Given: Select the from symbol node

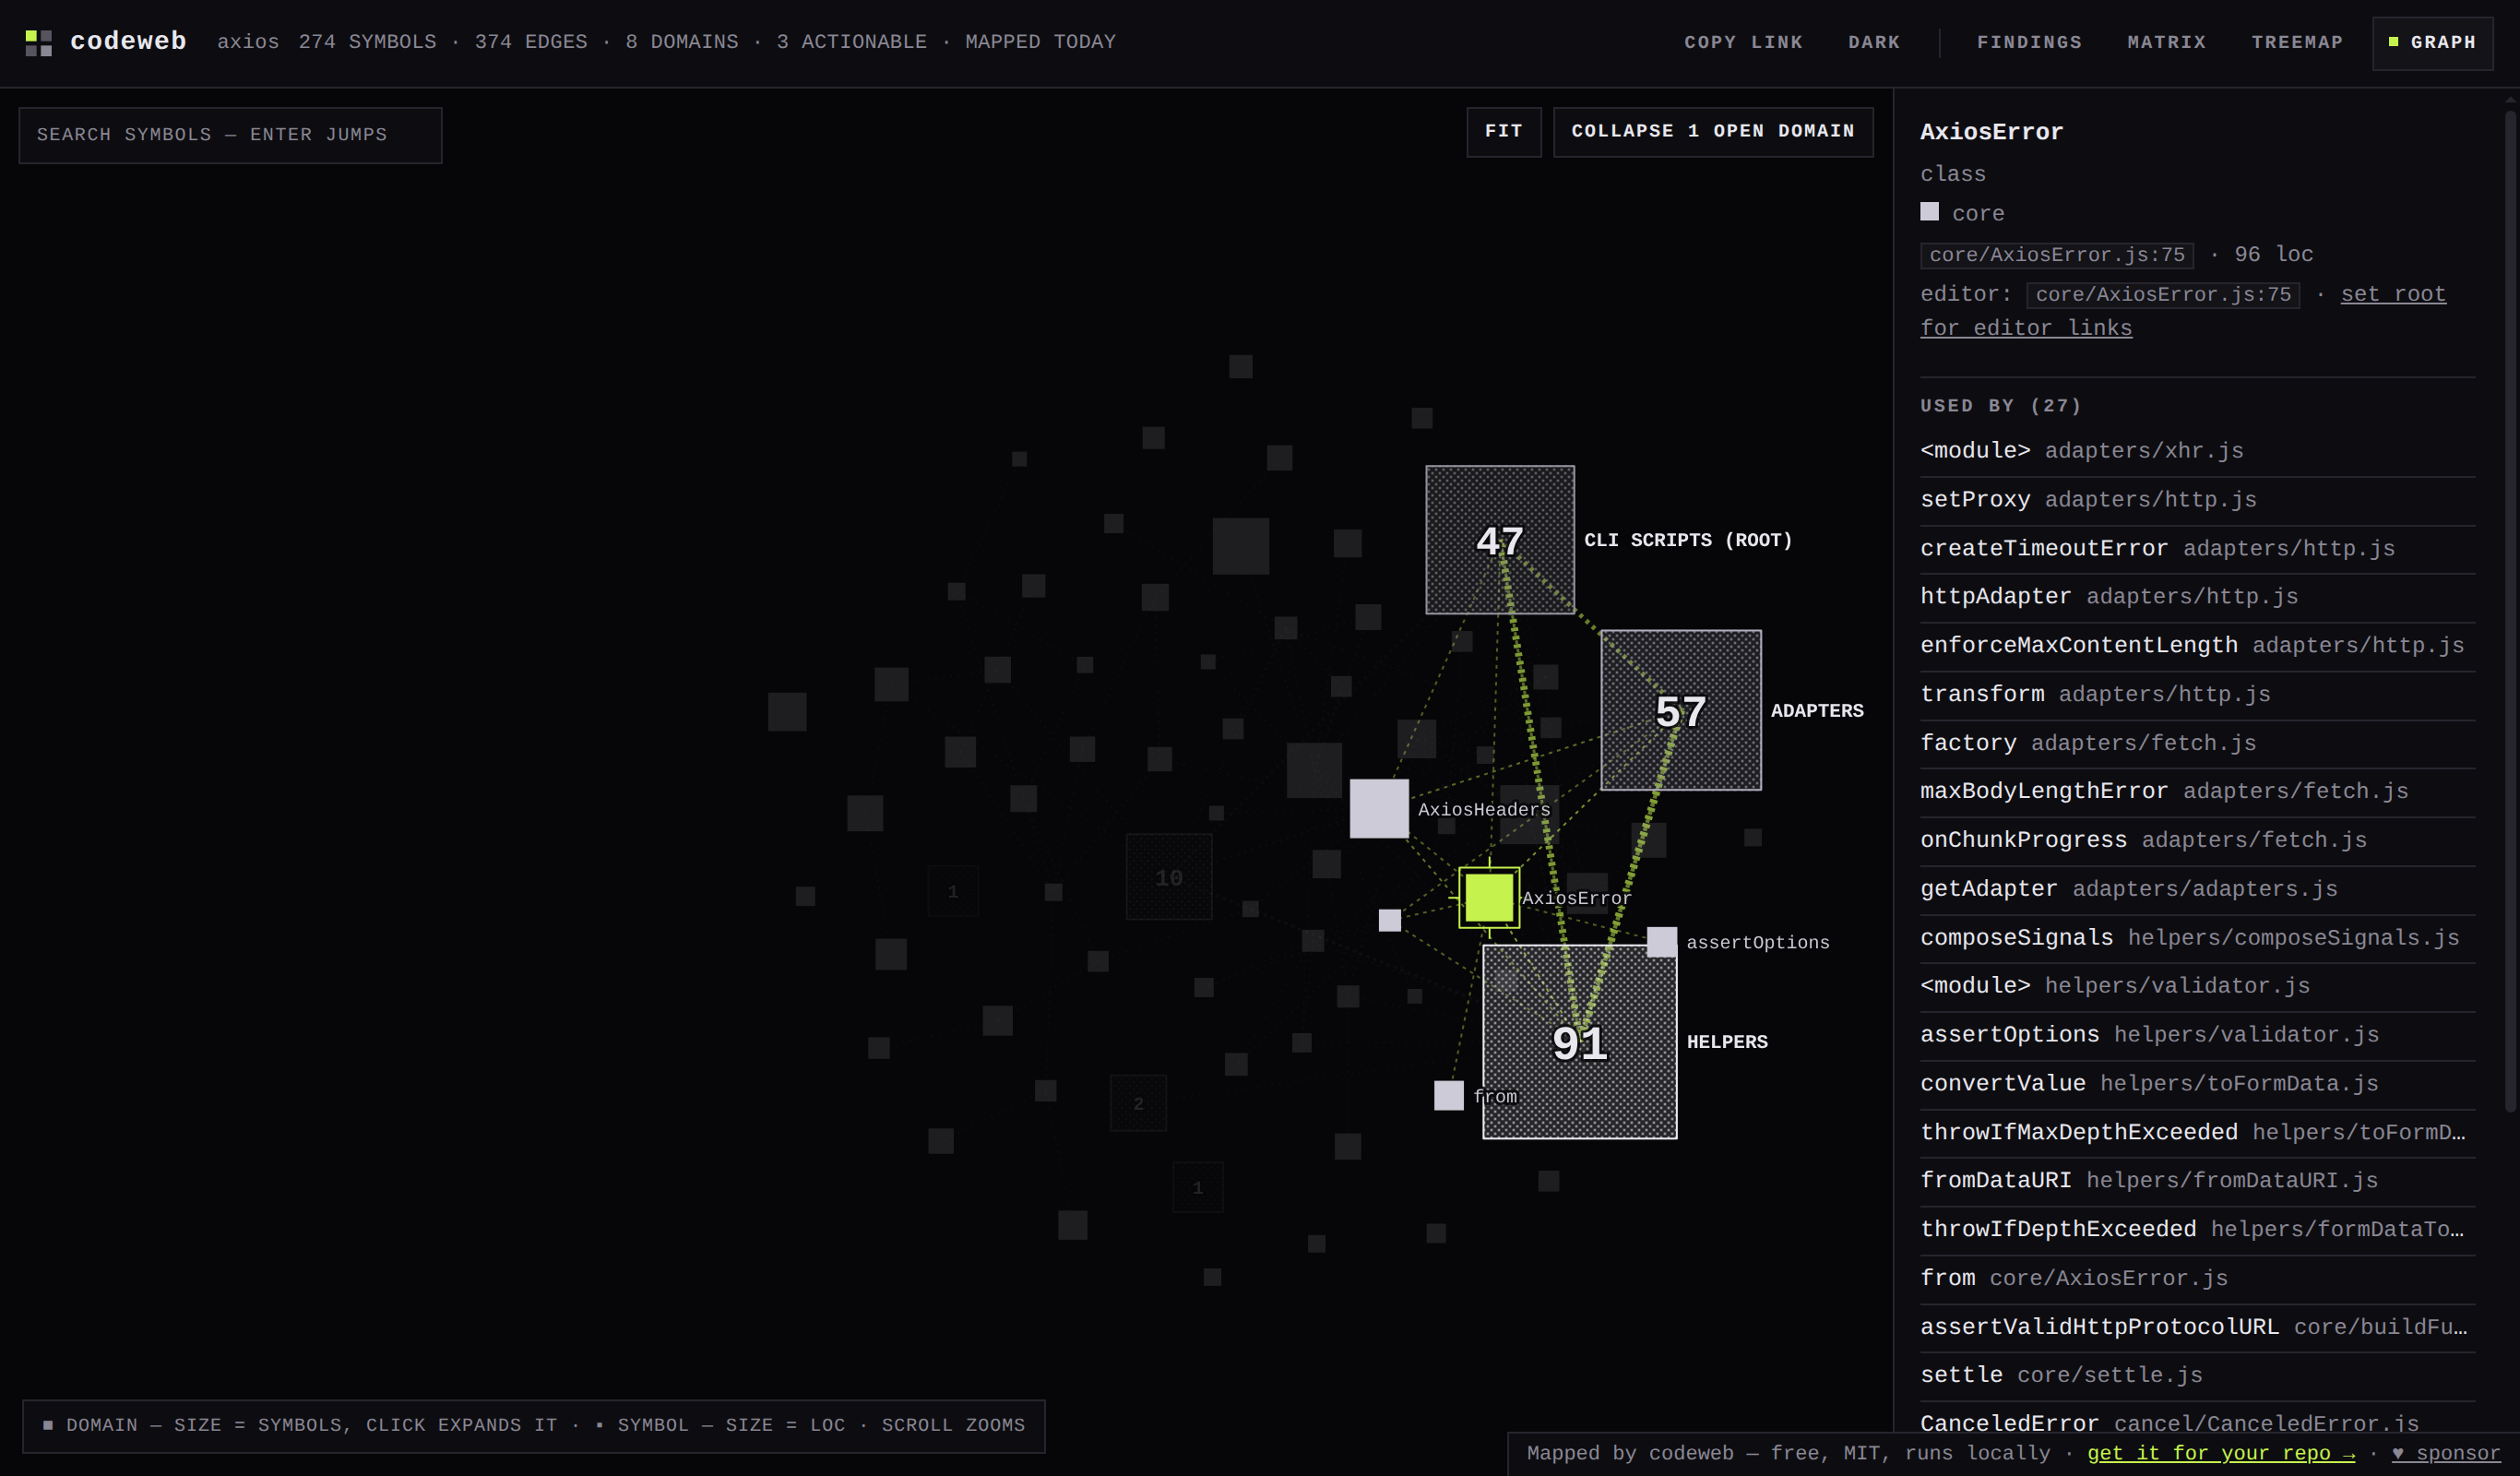Looking at the screenshot, I should (x=1448, y=1095).
